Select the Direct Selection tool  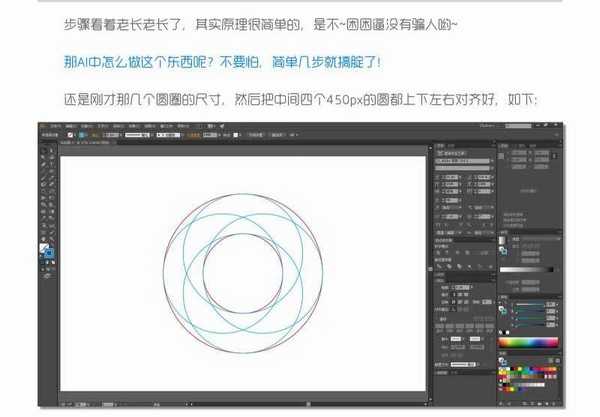(52, 152)
